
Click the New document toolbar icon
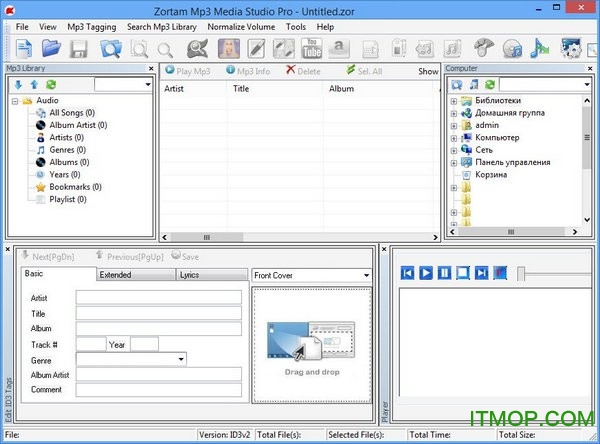[24, 49]
